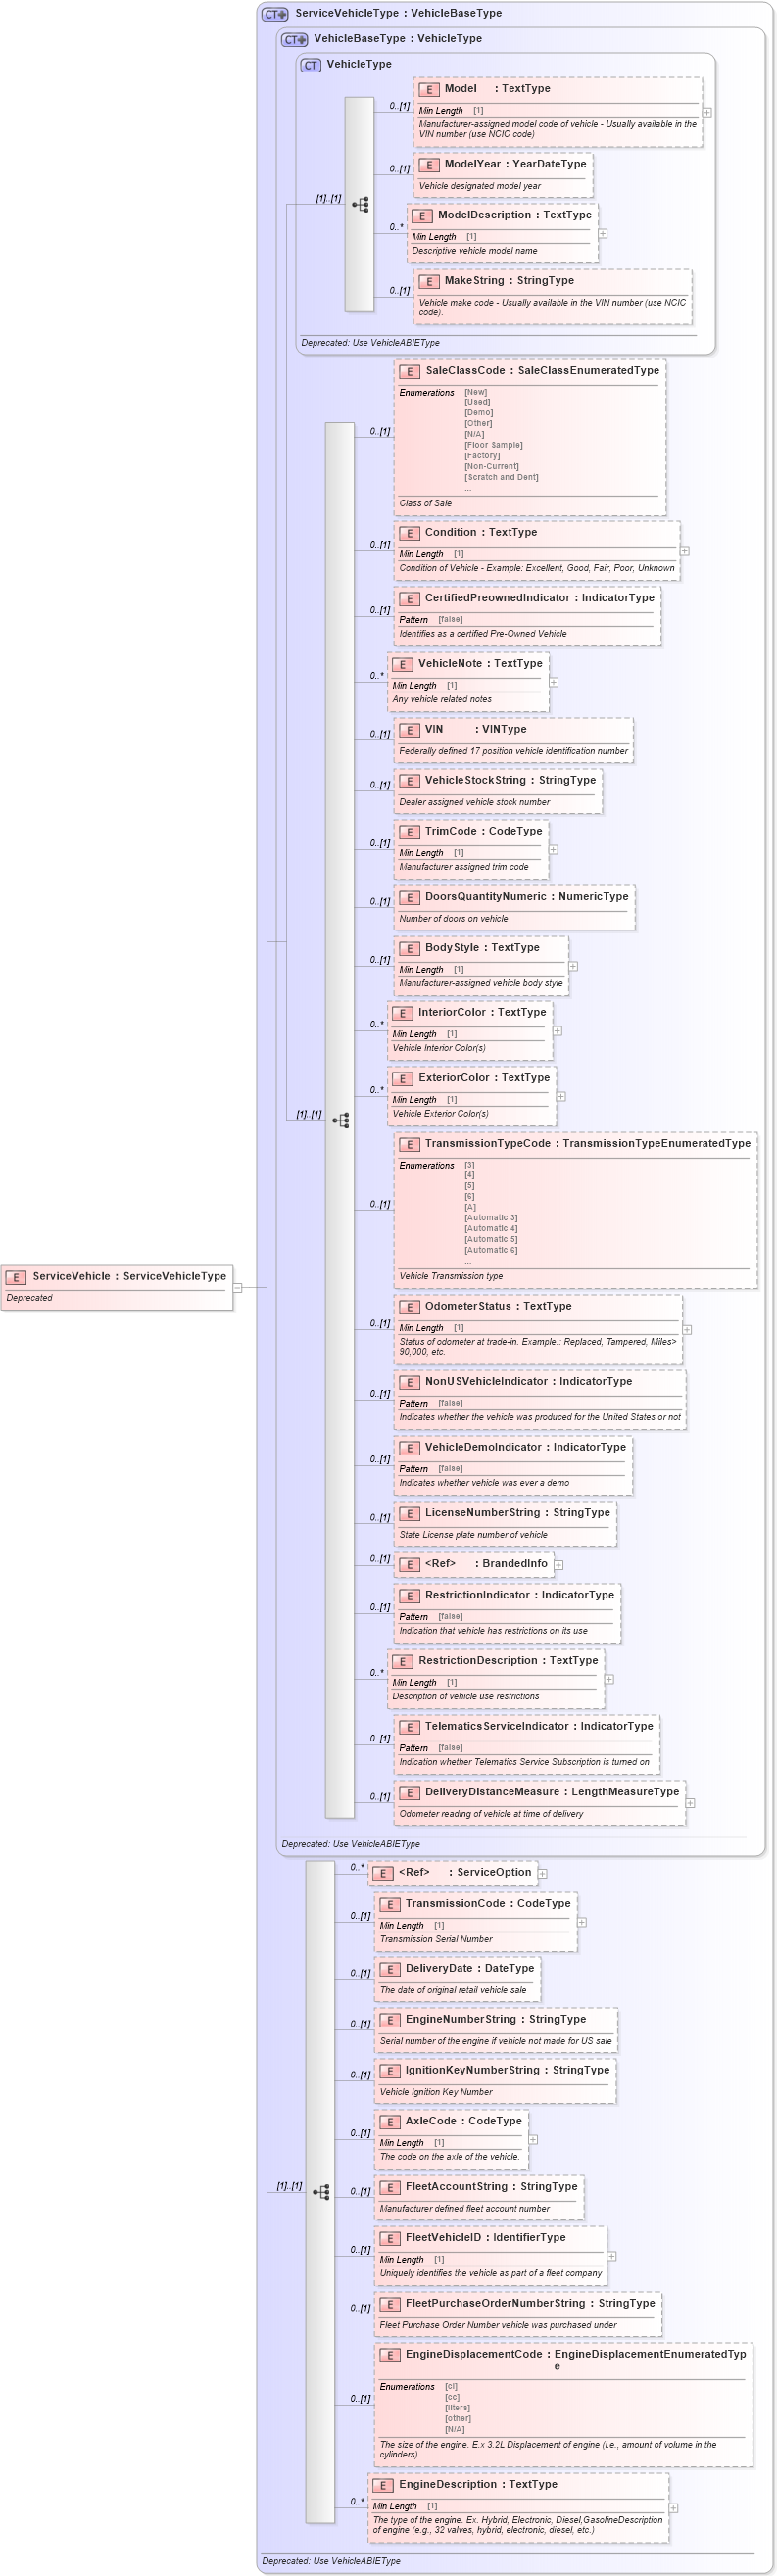The image size is (777, 2576).
Task: Expand the InteriorColor element
Action: (x=557, y=1031)
